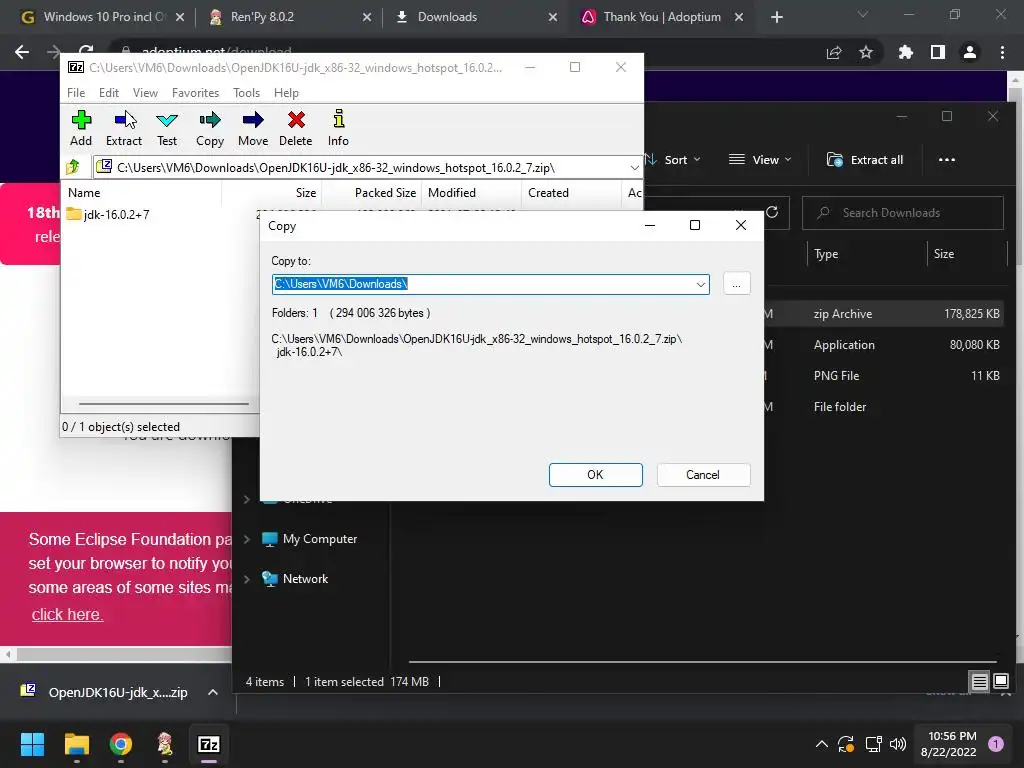Viewport: 1024px width, 768px height.
Task: Switch Explorer to large thumbnails view icon
Action: coord(1001,682)
